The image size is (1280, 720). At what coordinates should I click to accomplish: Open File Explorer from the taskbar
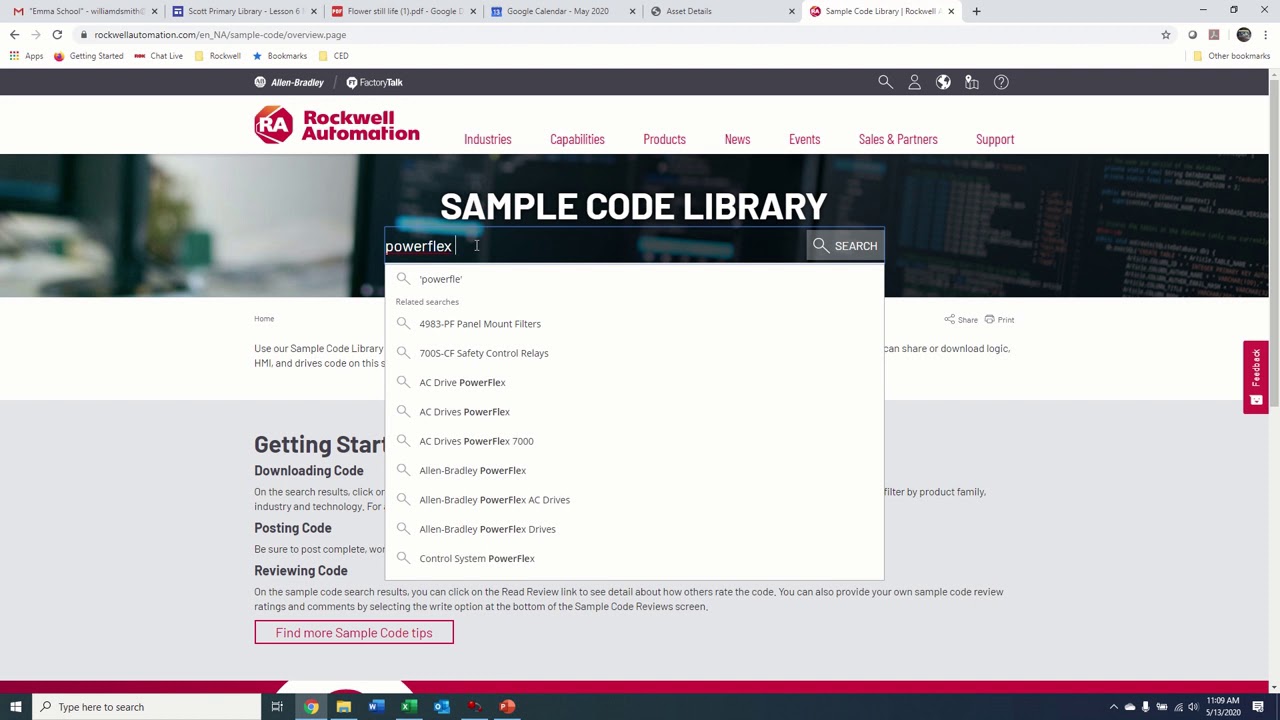tap(343, 707)
